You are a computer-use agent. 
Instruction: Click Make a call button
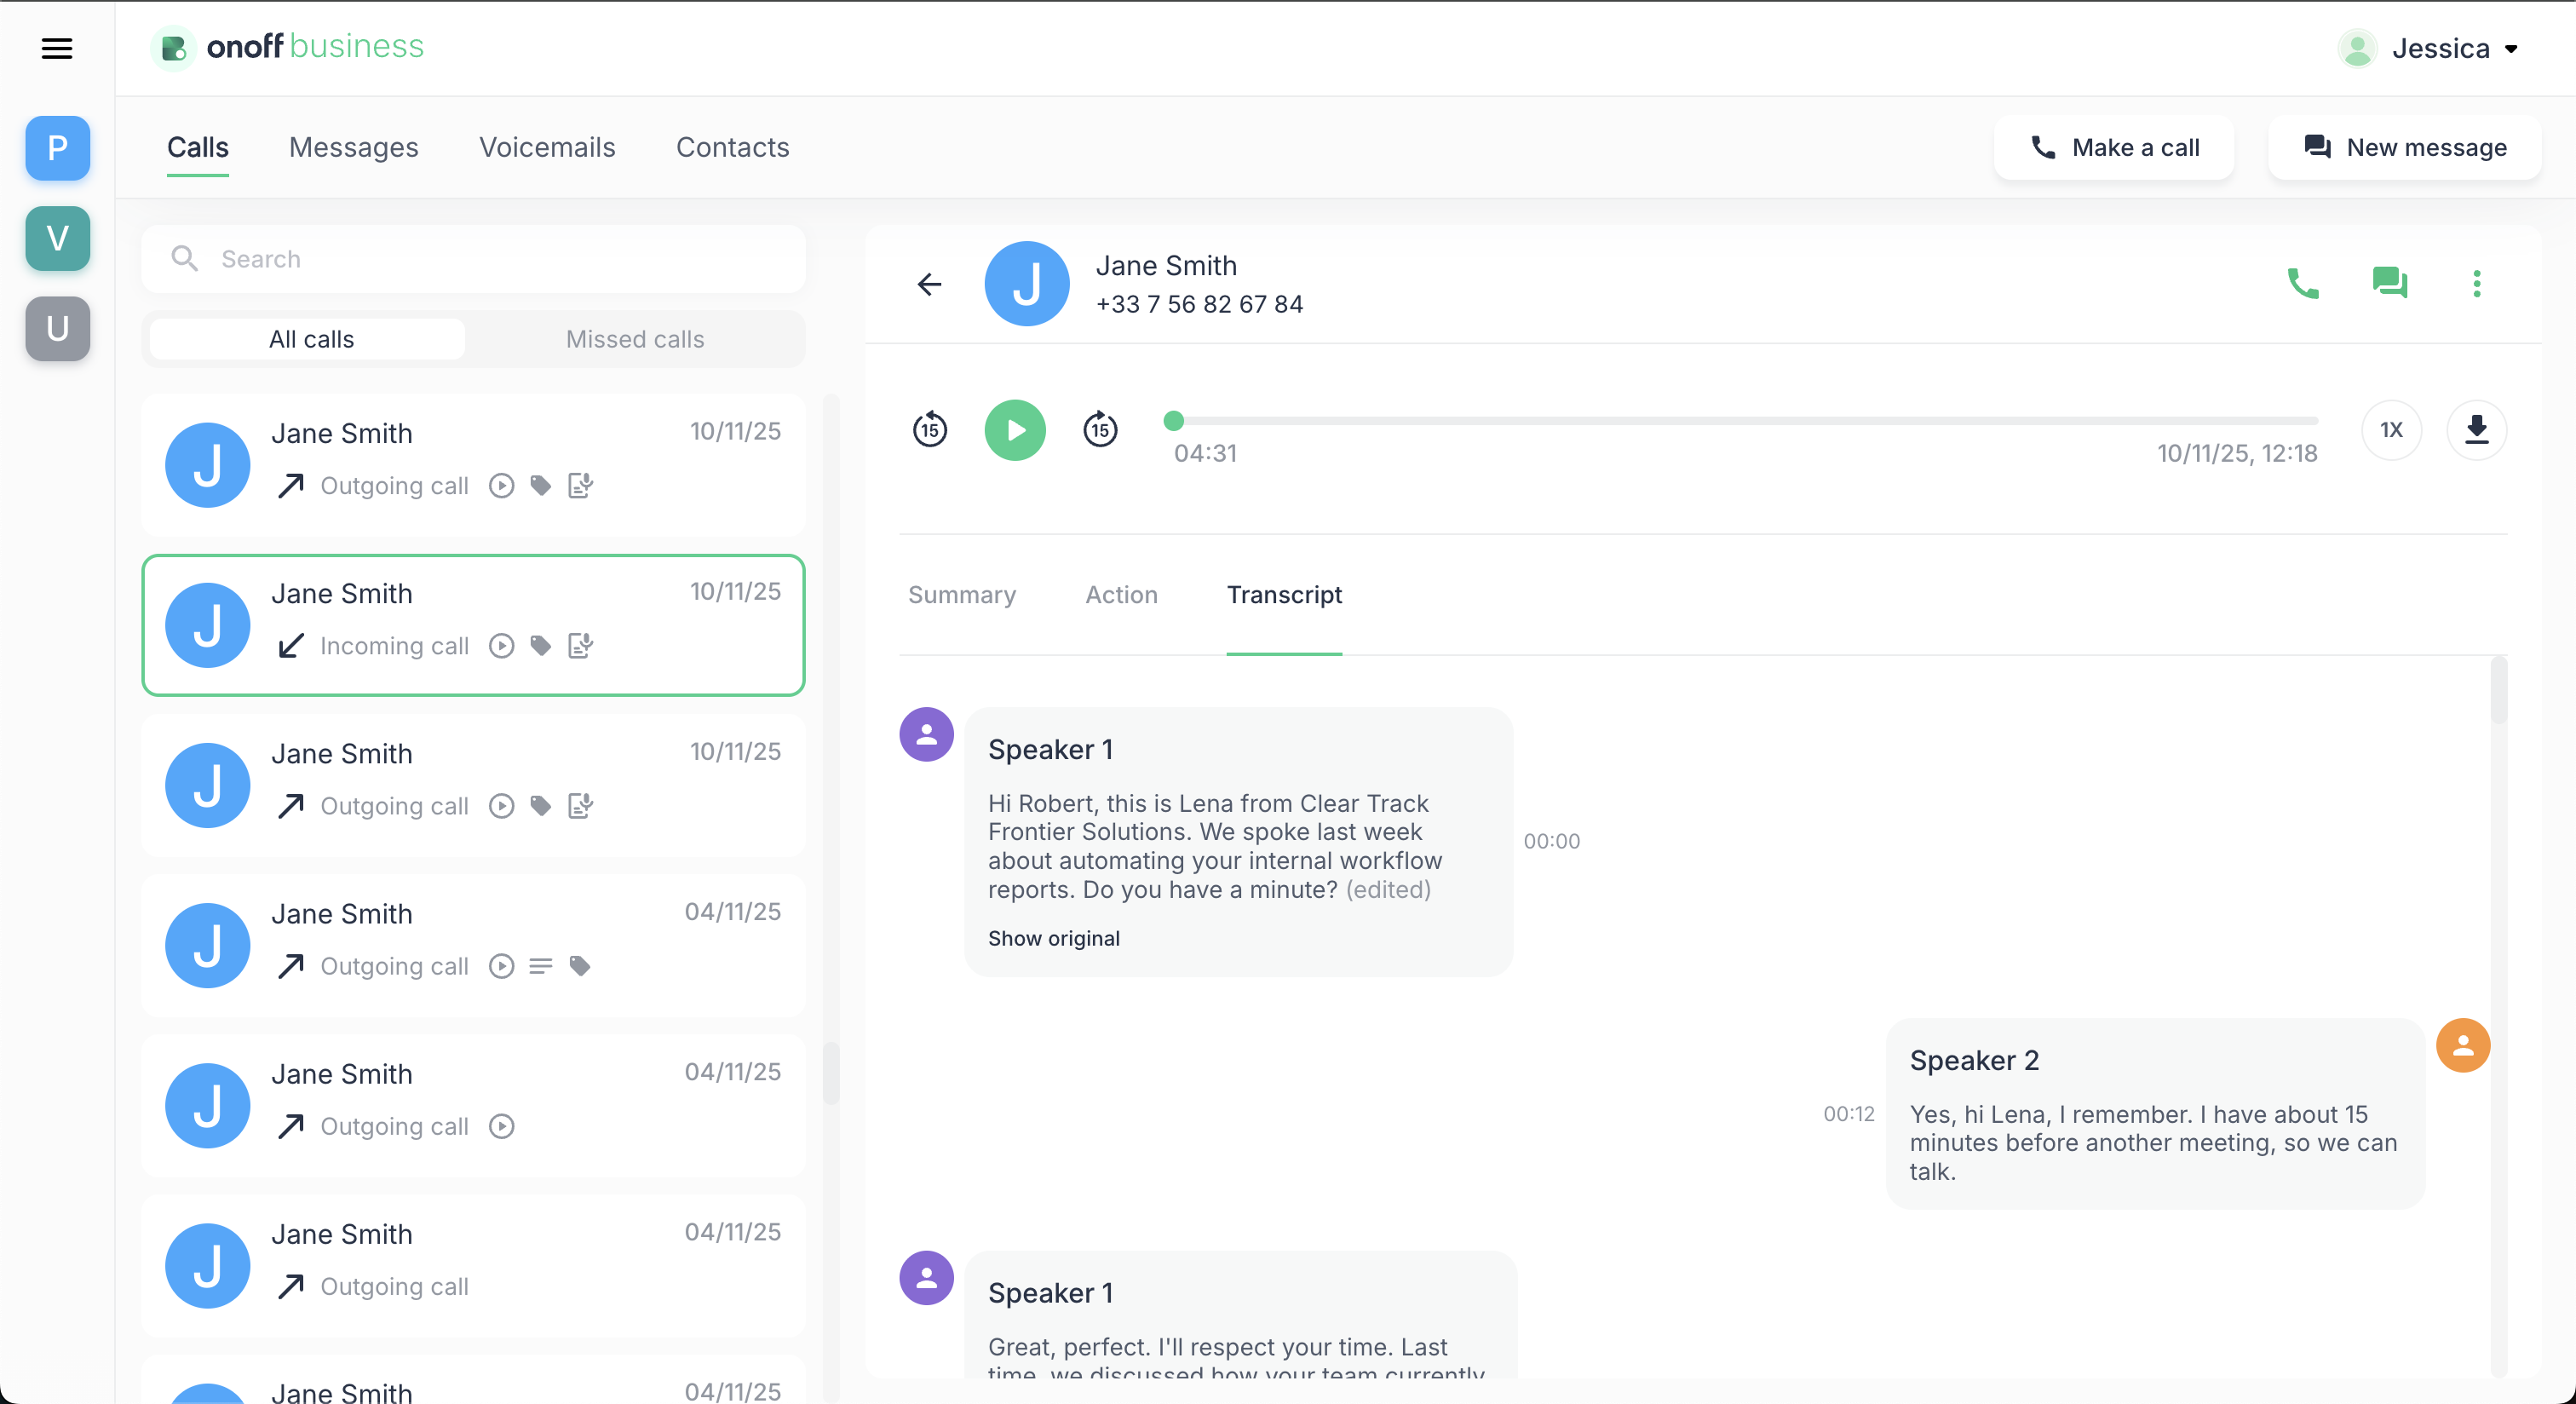pyautogui.click(x=2114, y=147)
